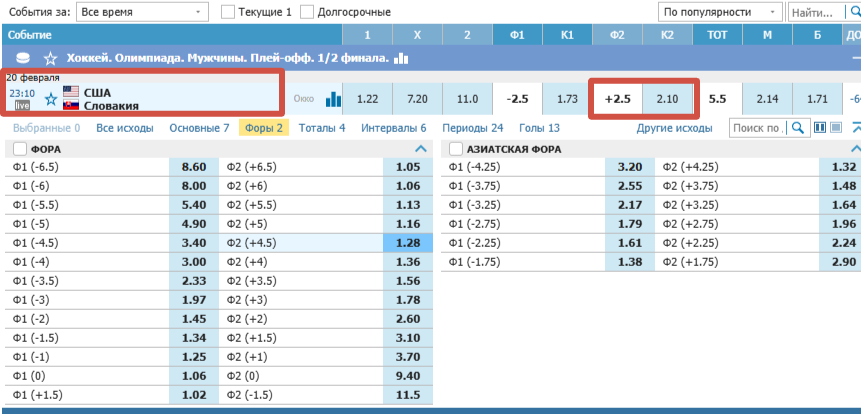Star the Olympic hockey tournament as favorite

(50, 59)
